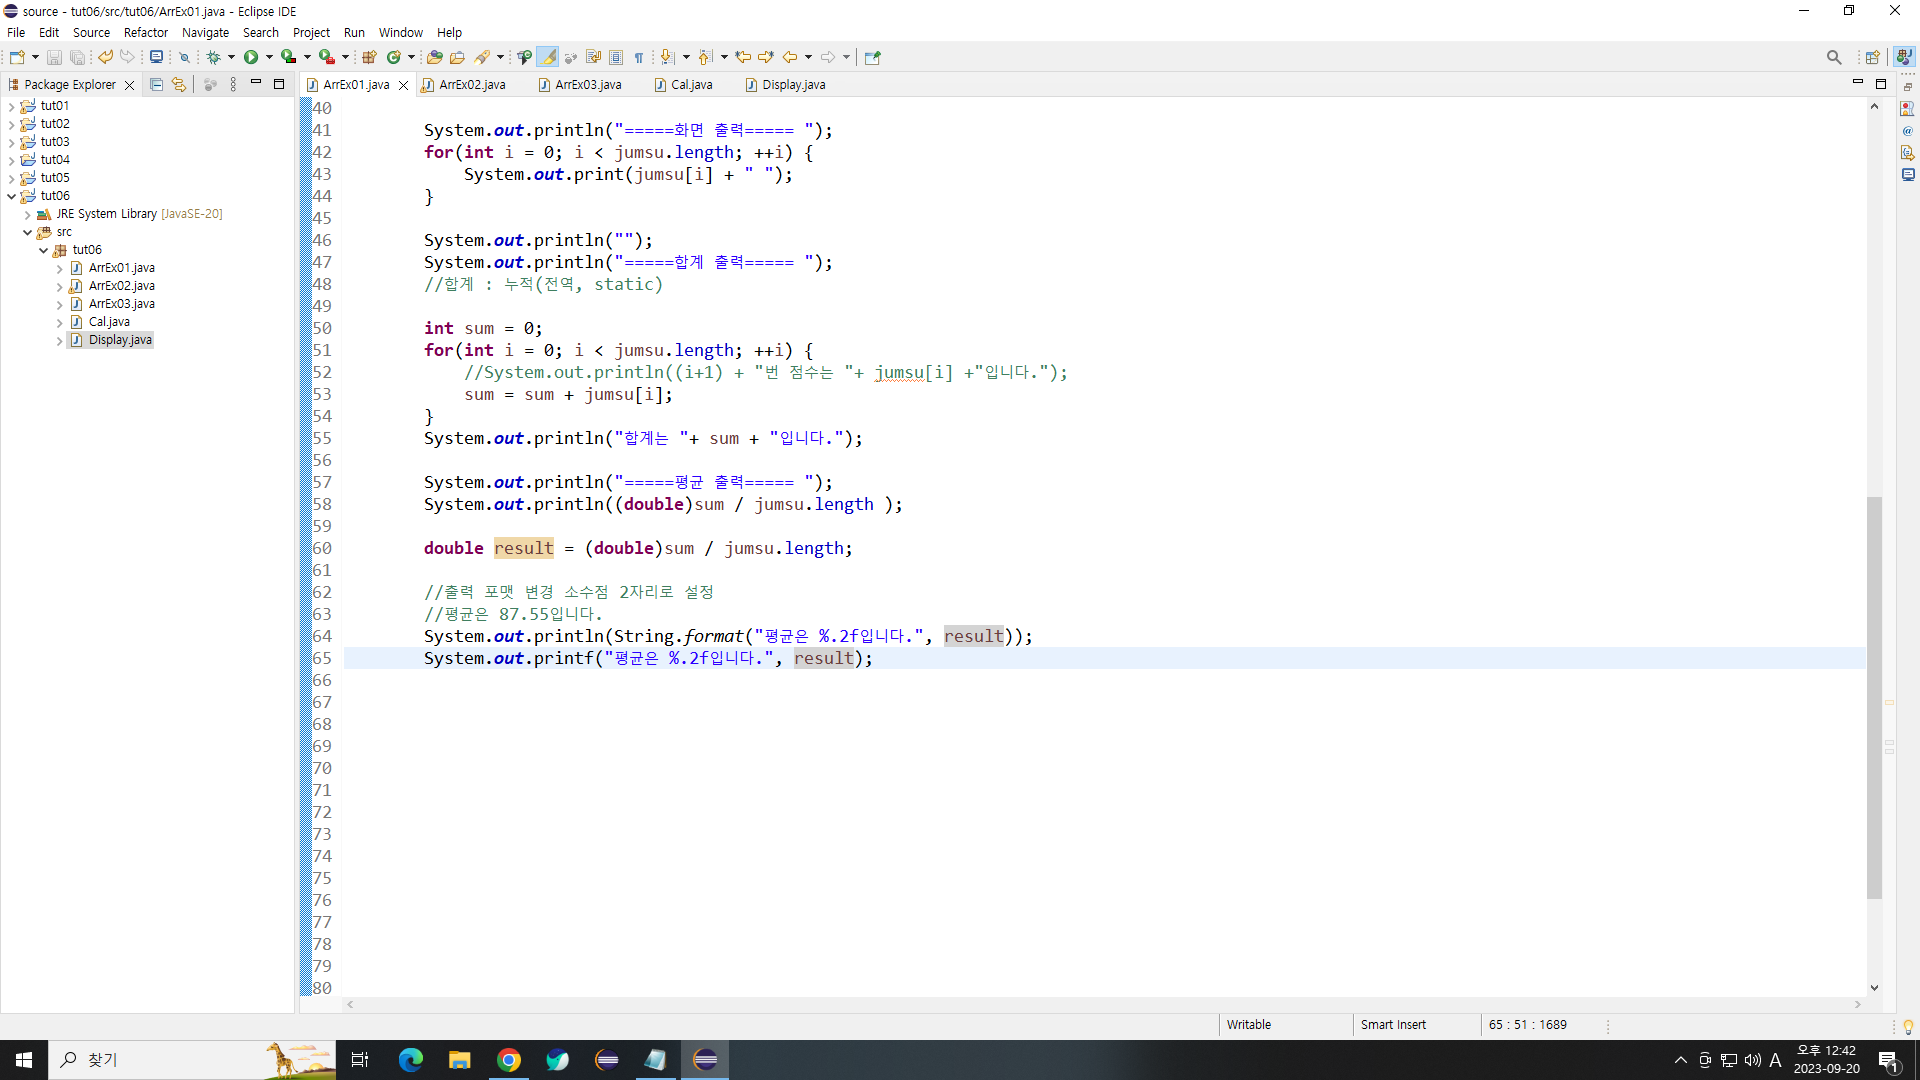Click New Java Package icon
Screen dimensions: 1920x1080
point(369,57)
